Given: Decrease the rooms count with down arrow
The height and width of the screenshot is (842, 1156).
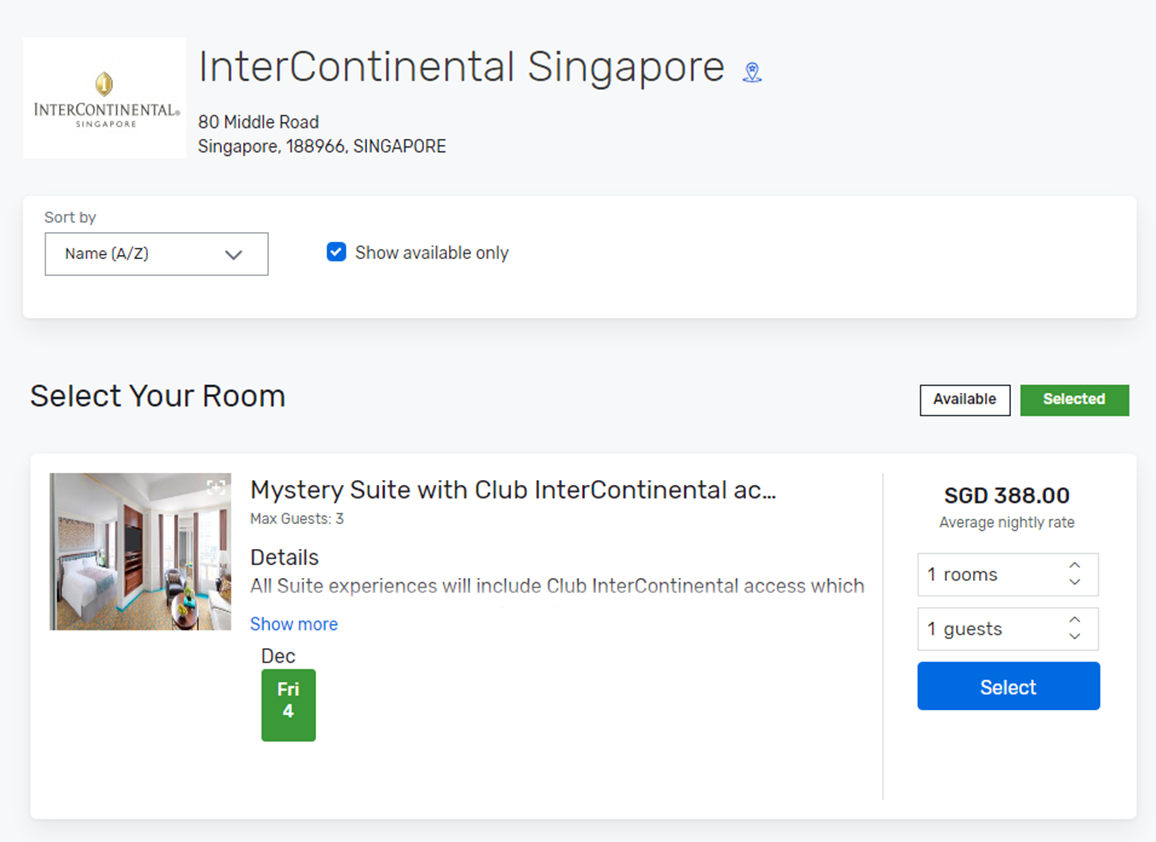Looking at the screenshot, I should click(1075, 582).
